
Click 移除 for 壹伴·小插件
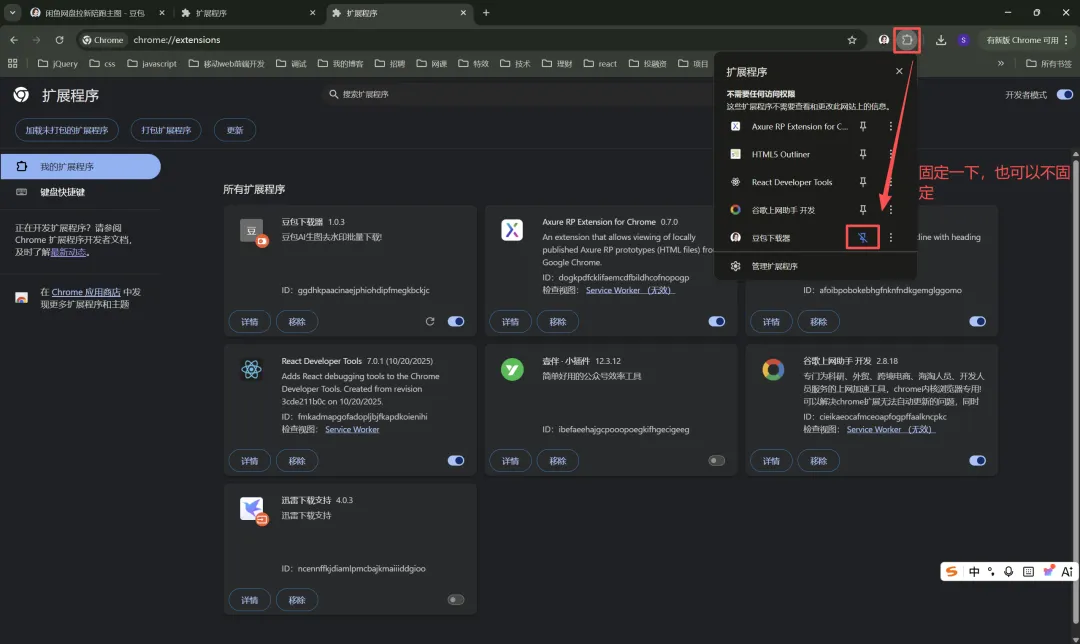(x=557, y=461)
